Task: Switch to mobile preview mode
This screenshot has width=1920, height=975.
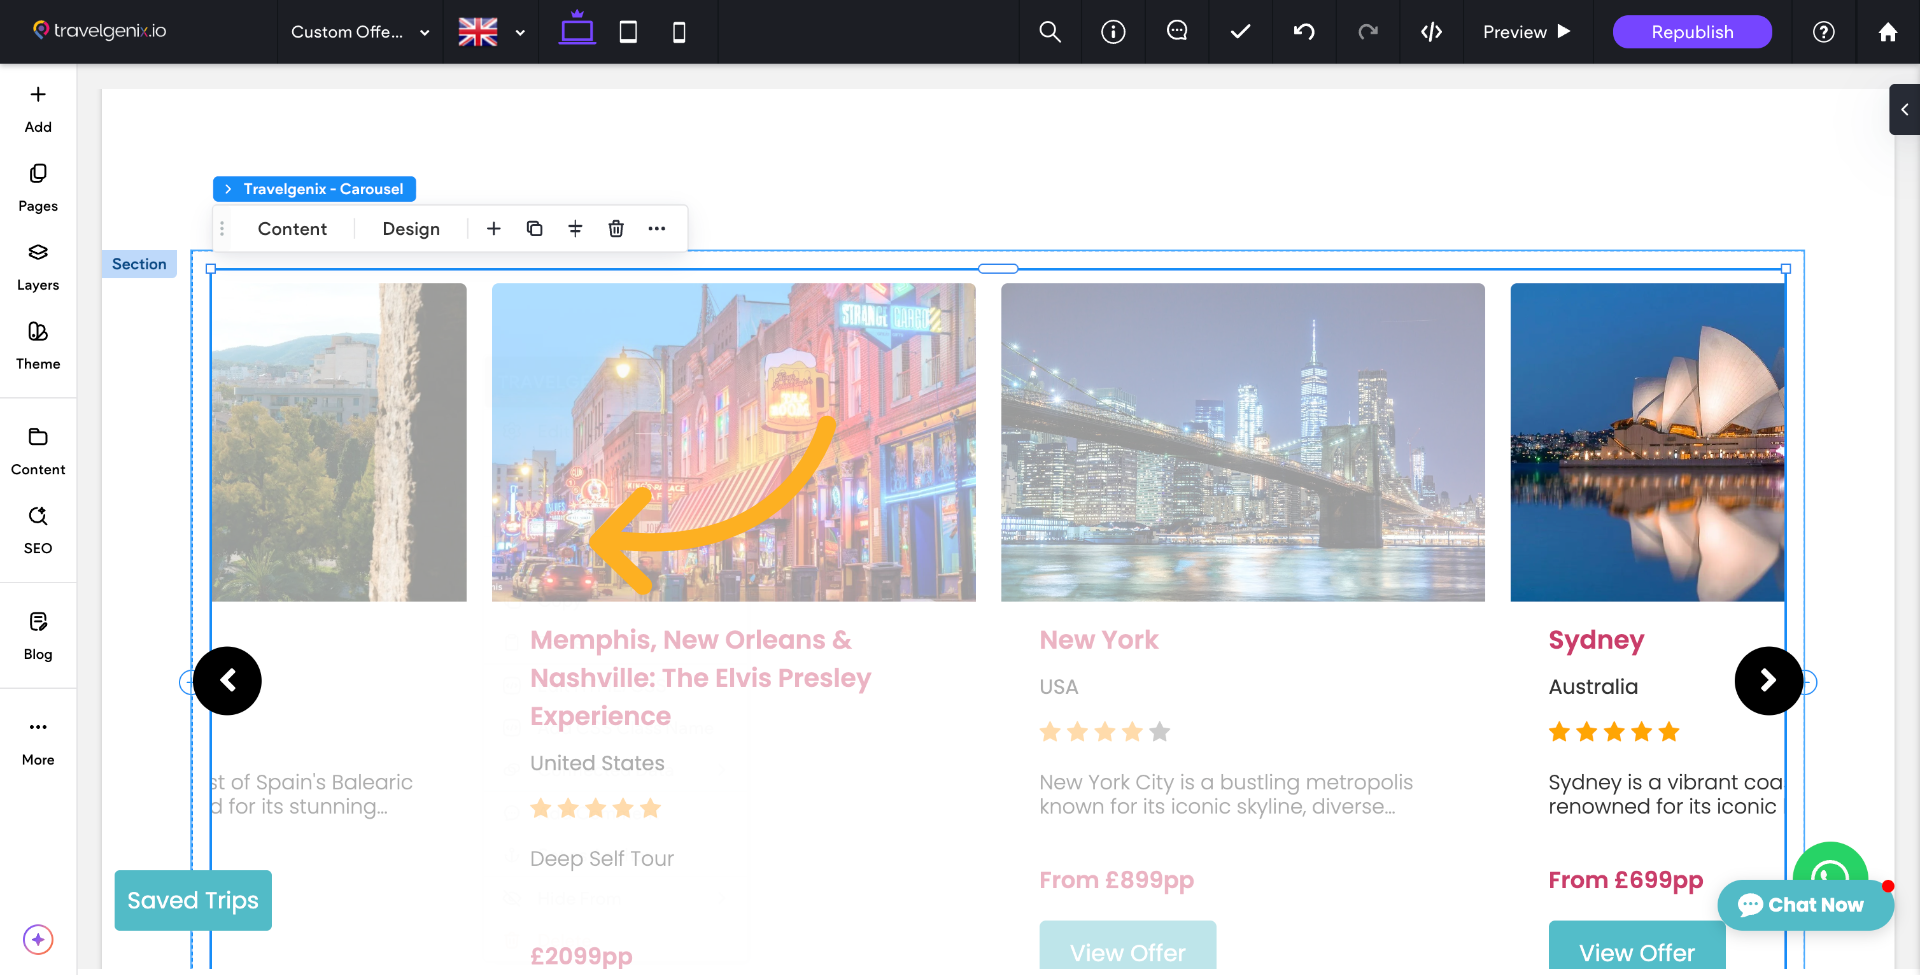Action: point(679,31)
